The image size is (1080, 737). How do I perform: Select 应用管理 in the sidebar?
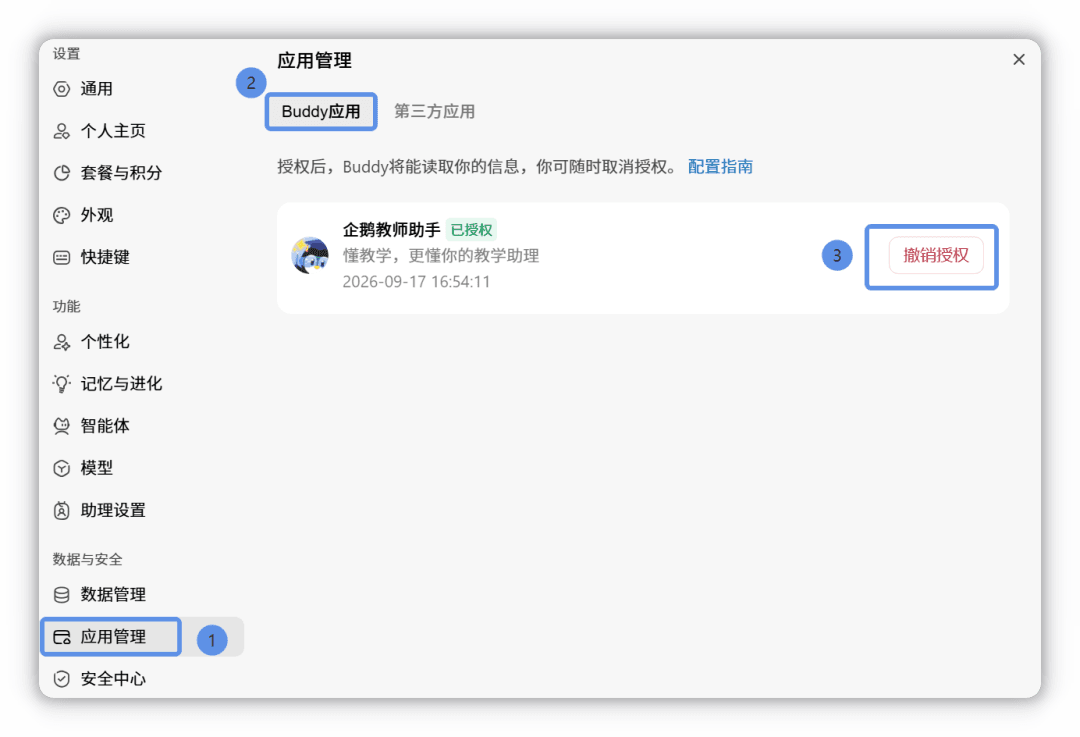tap(142, 637)
